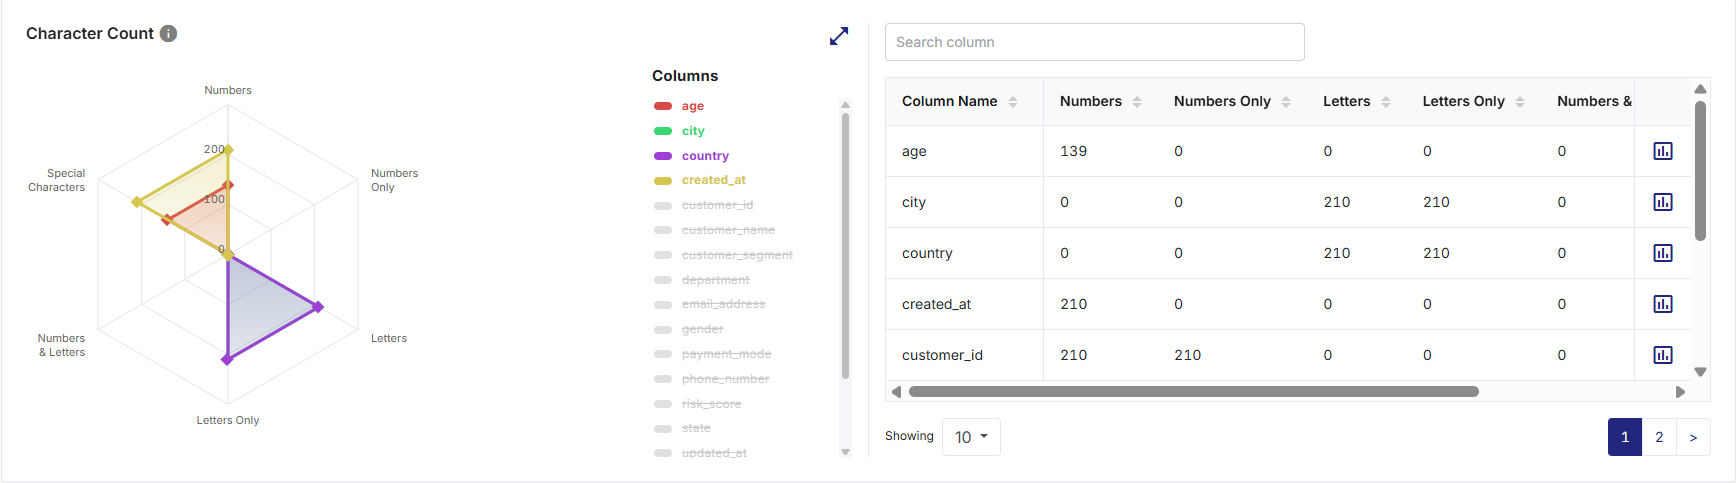Sort by Column Name header arrows
The image size is (1736, 483).
(x=1013, y=102)
